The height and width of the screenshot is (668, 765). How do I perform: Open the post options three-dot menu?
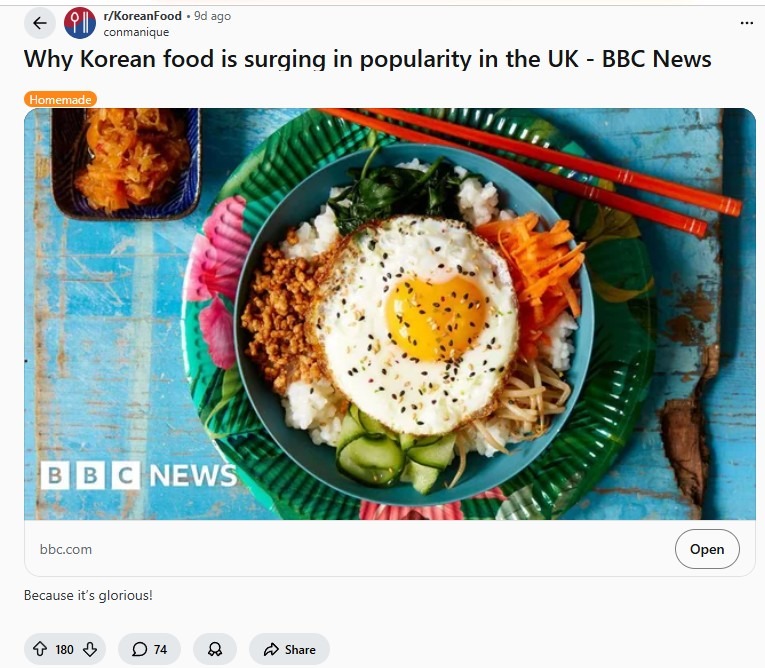click(x=746, y=23)
